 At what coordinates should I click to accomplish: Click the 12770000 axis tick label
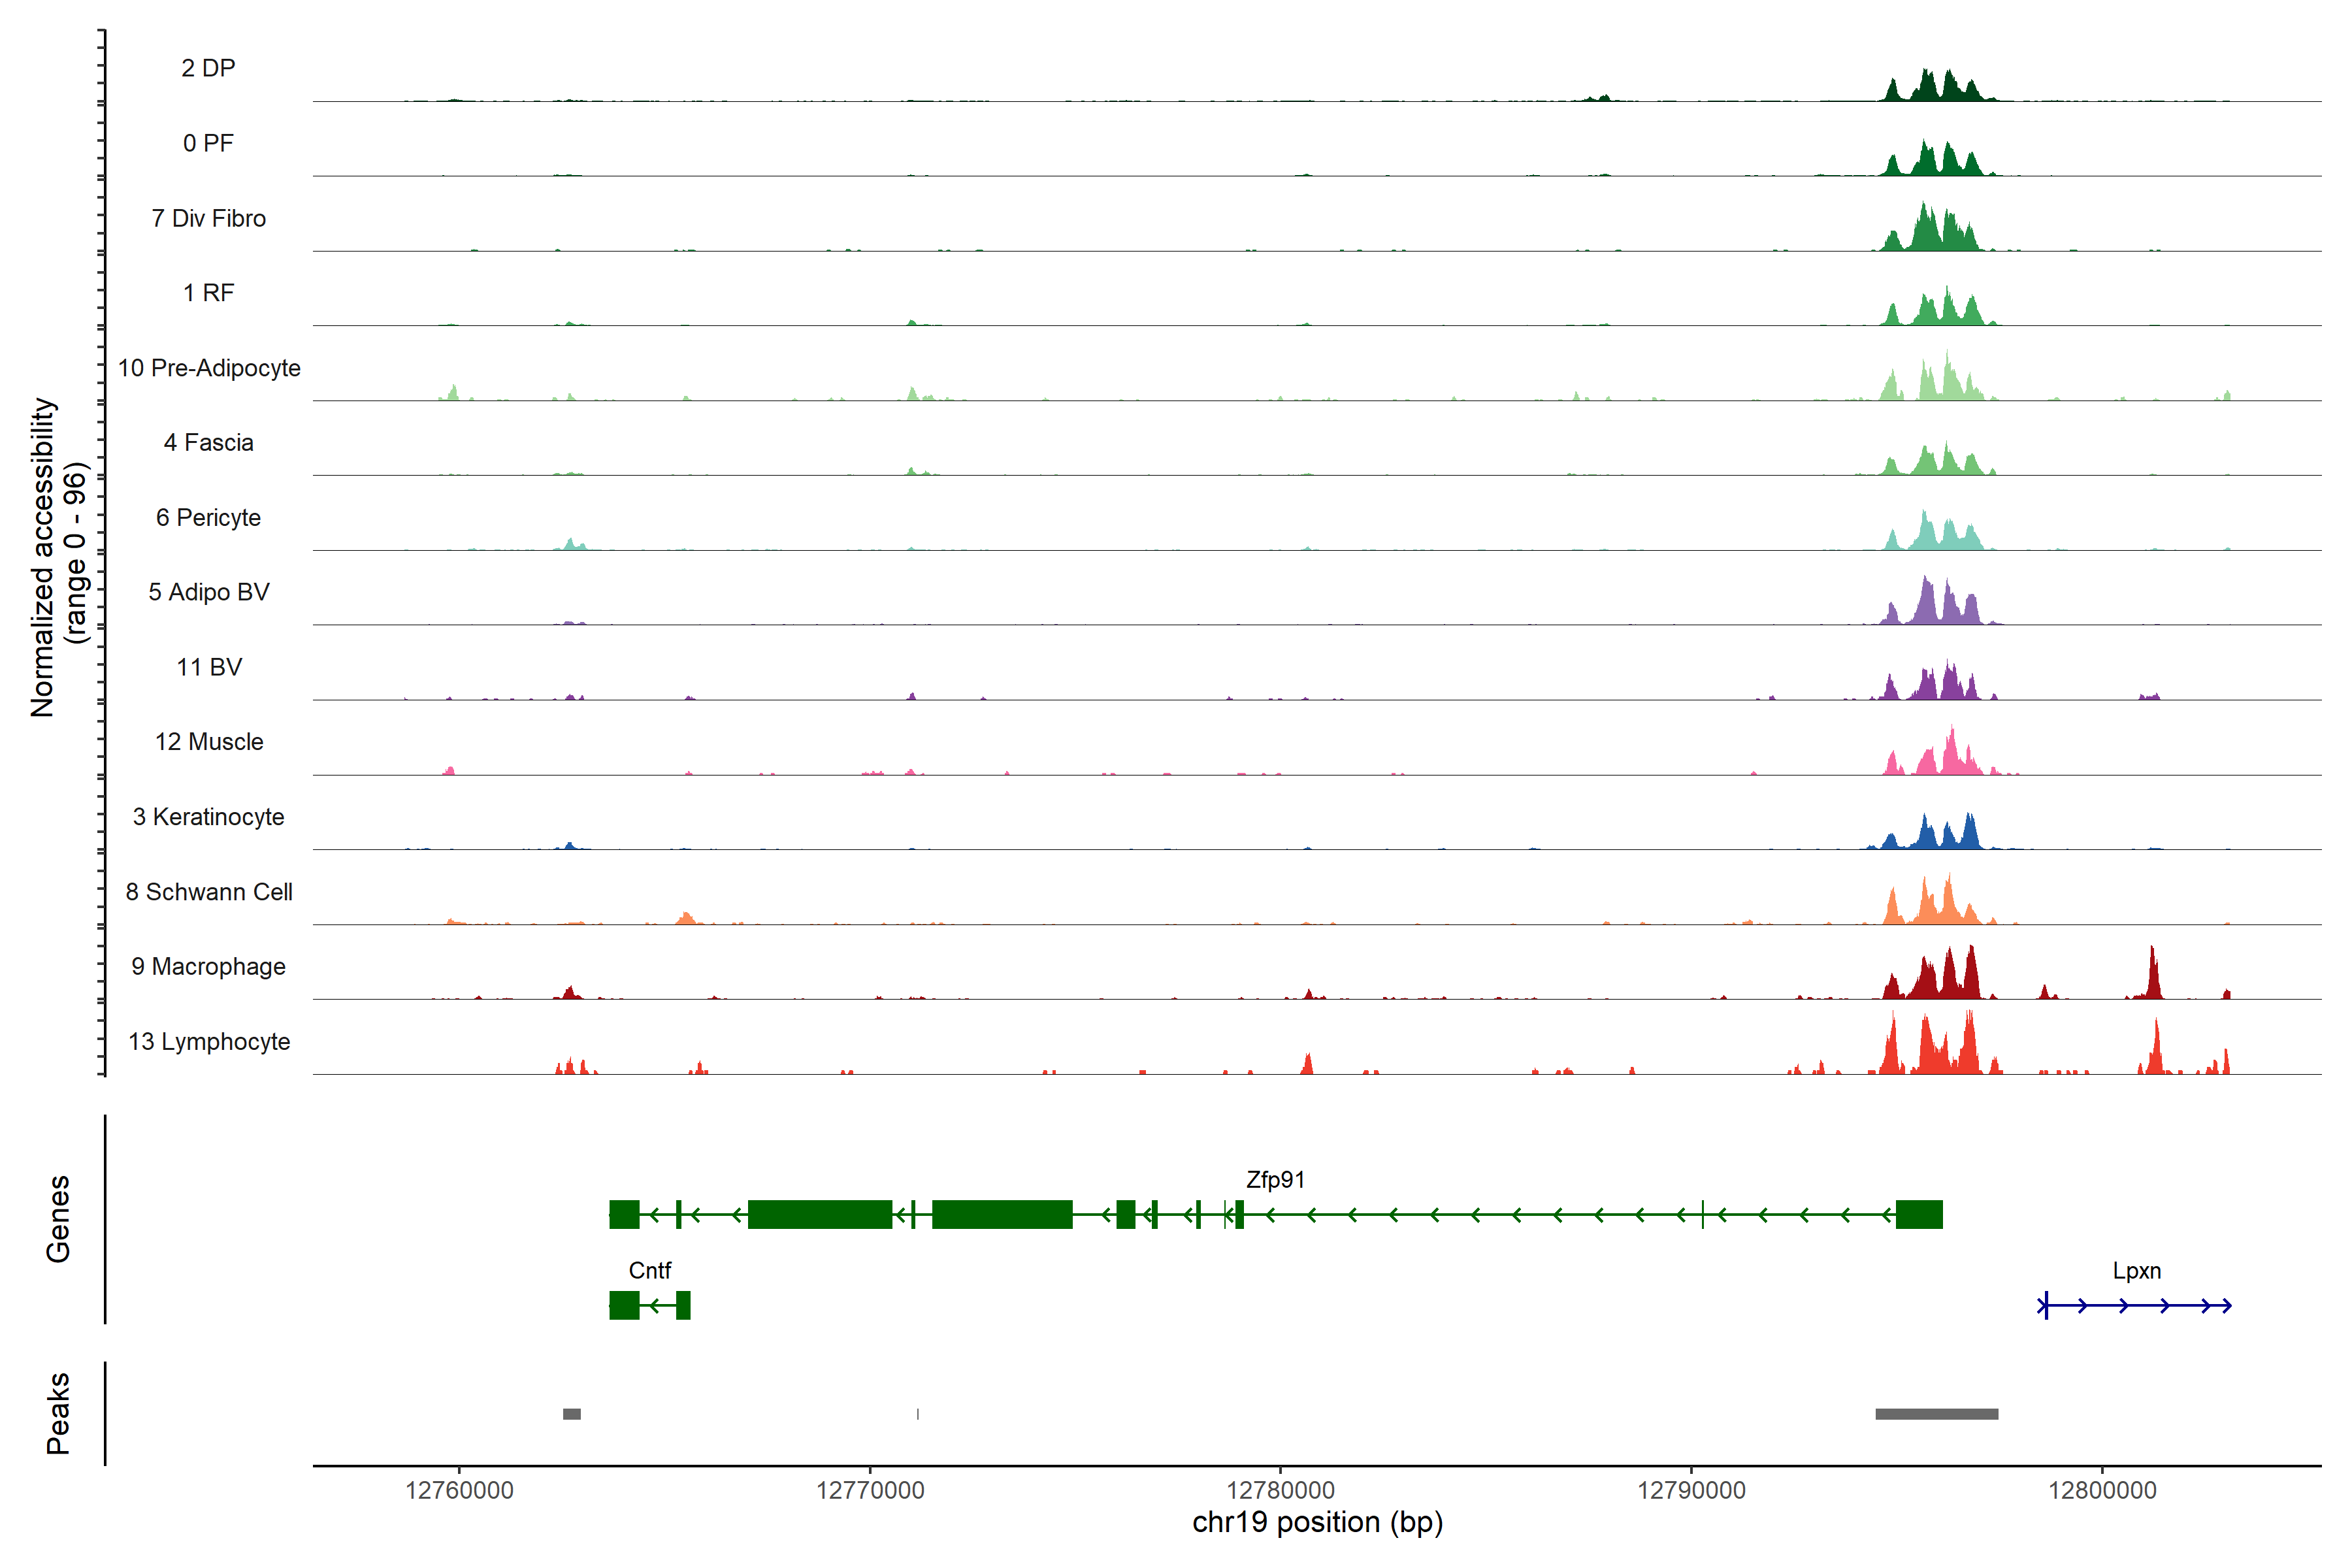click(870, 1490)
